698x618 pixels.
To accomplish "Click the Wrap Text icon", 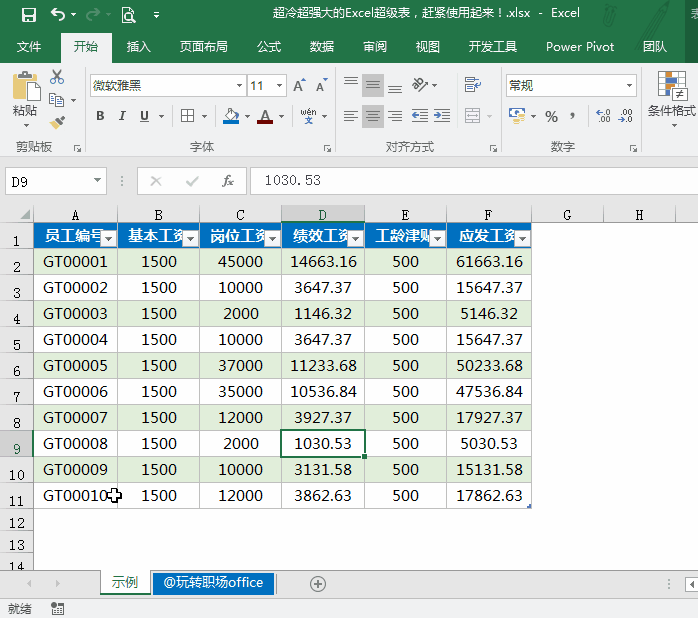I will pyautogui.click(x=472, y=85).
